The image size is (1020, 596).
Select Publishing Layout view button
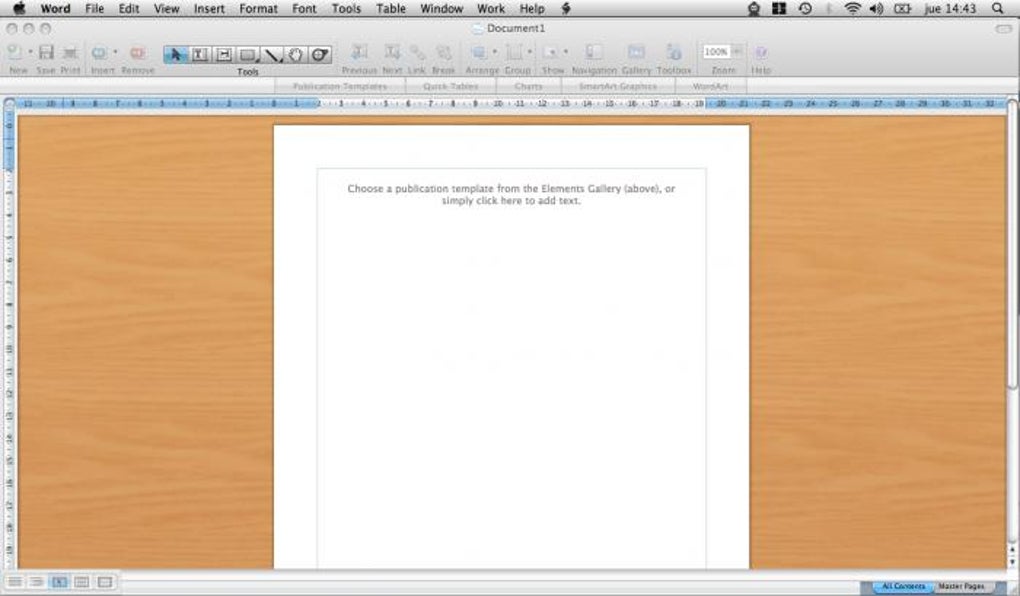pos(59,582)
